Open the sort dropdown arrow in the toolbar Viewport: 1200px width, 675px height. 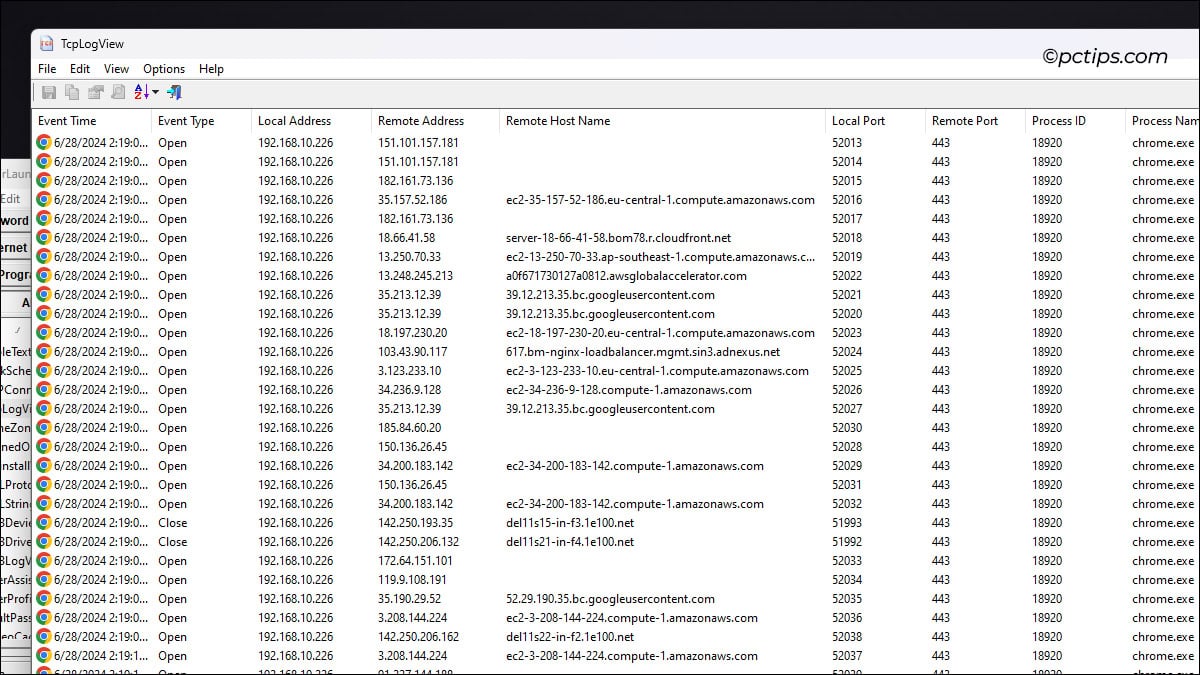(x=155, y=92)
